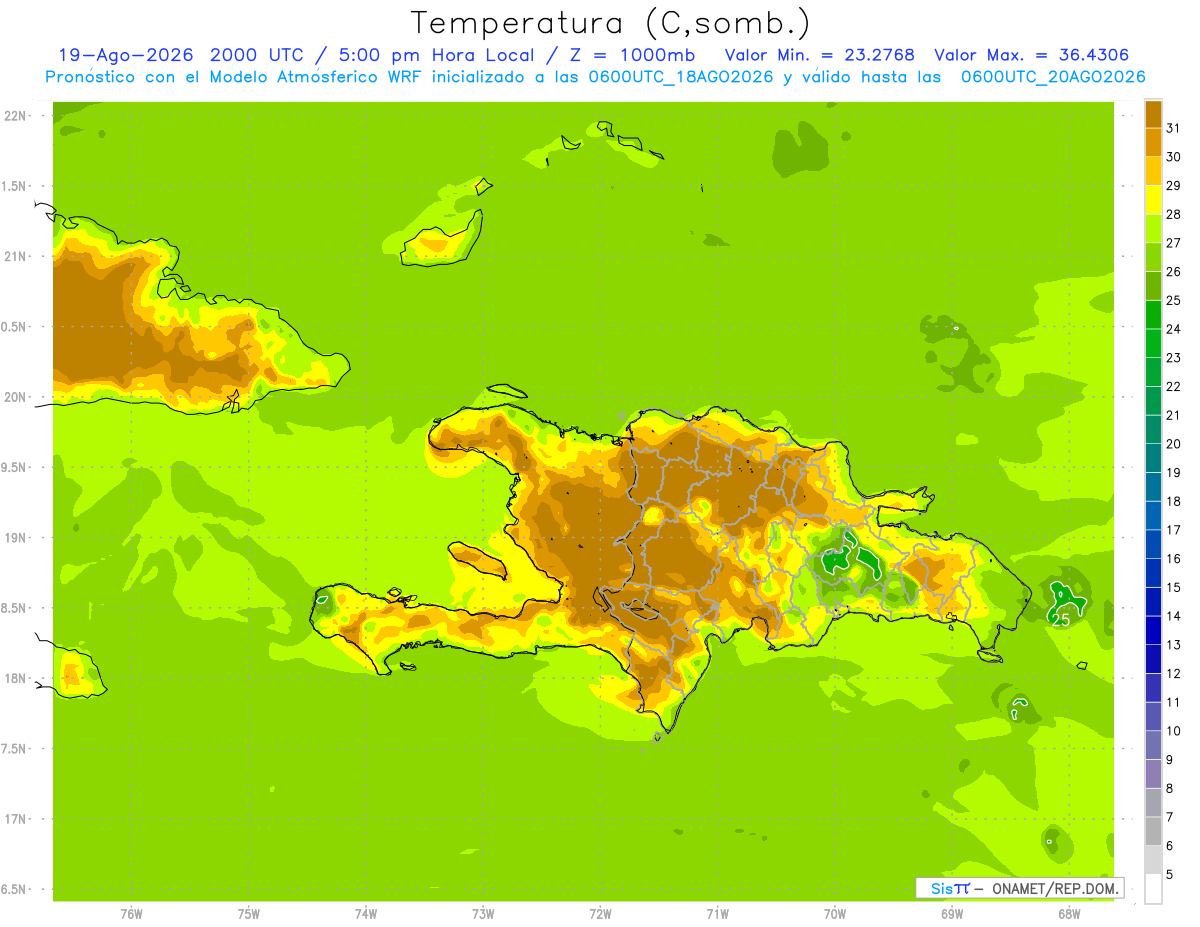Viewport: 1200px width, 927px height.
Task: Click the "7.5N" latitude axis label
Action: tap(14, 748)
